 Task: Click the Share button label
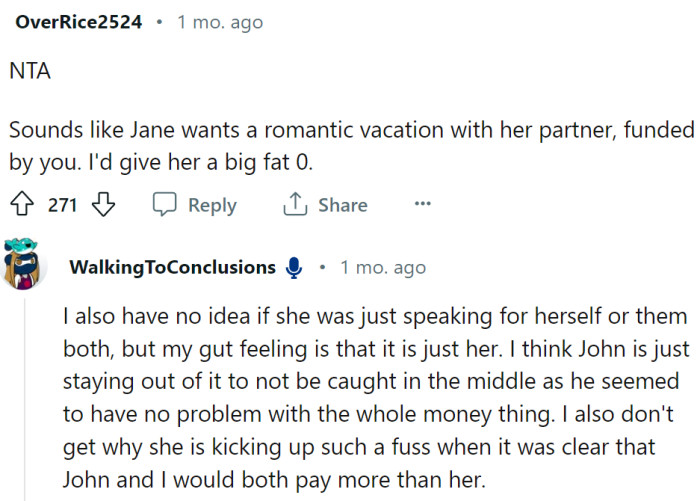coord(342,205)
